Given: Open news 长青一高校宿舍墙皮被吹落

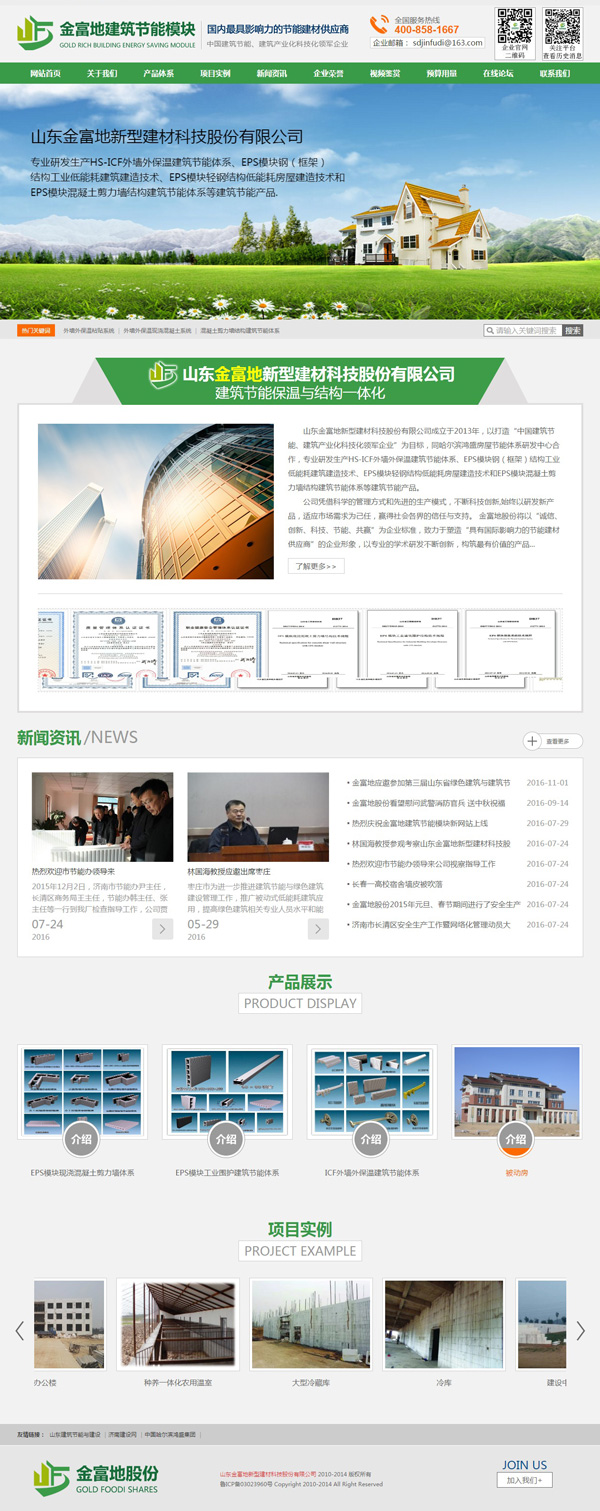Looking at the screenshot, I should click(x=396, y=884).
